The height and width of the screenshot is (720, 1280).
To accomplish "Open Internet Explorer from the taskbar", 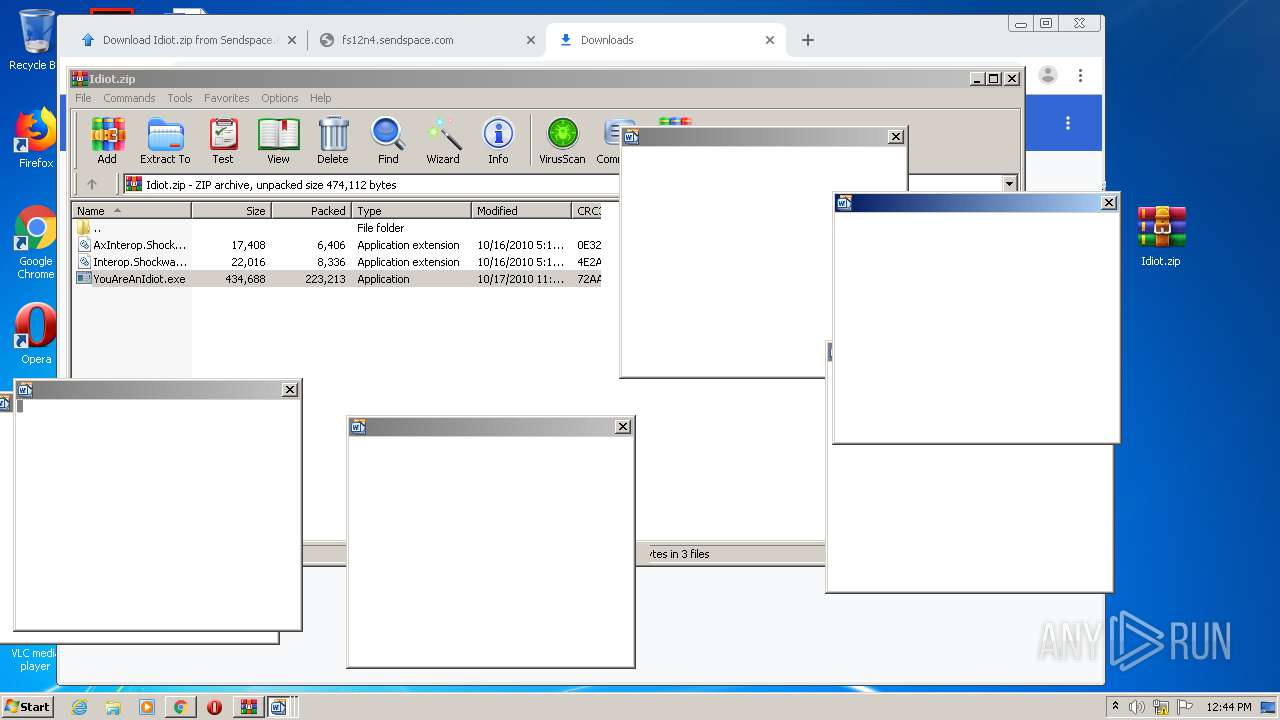I will pyautogui.click(x=79, y=707).
